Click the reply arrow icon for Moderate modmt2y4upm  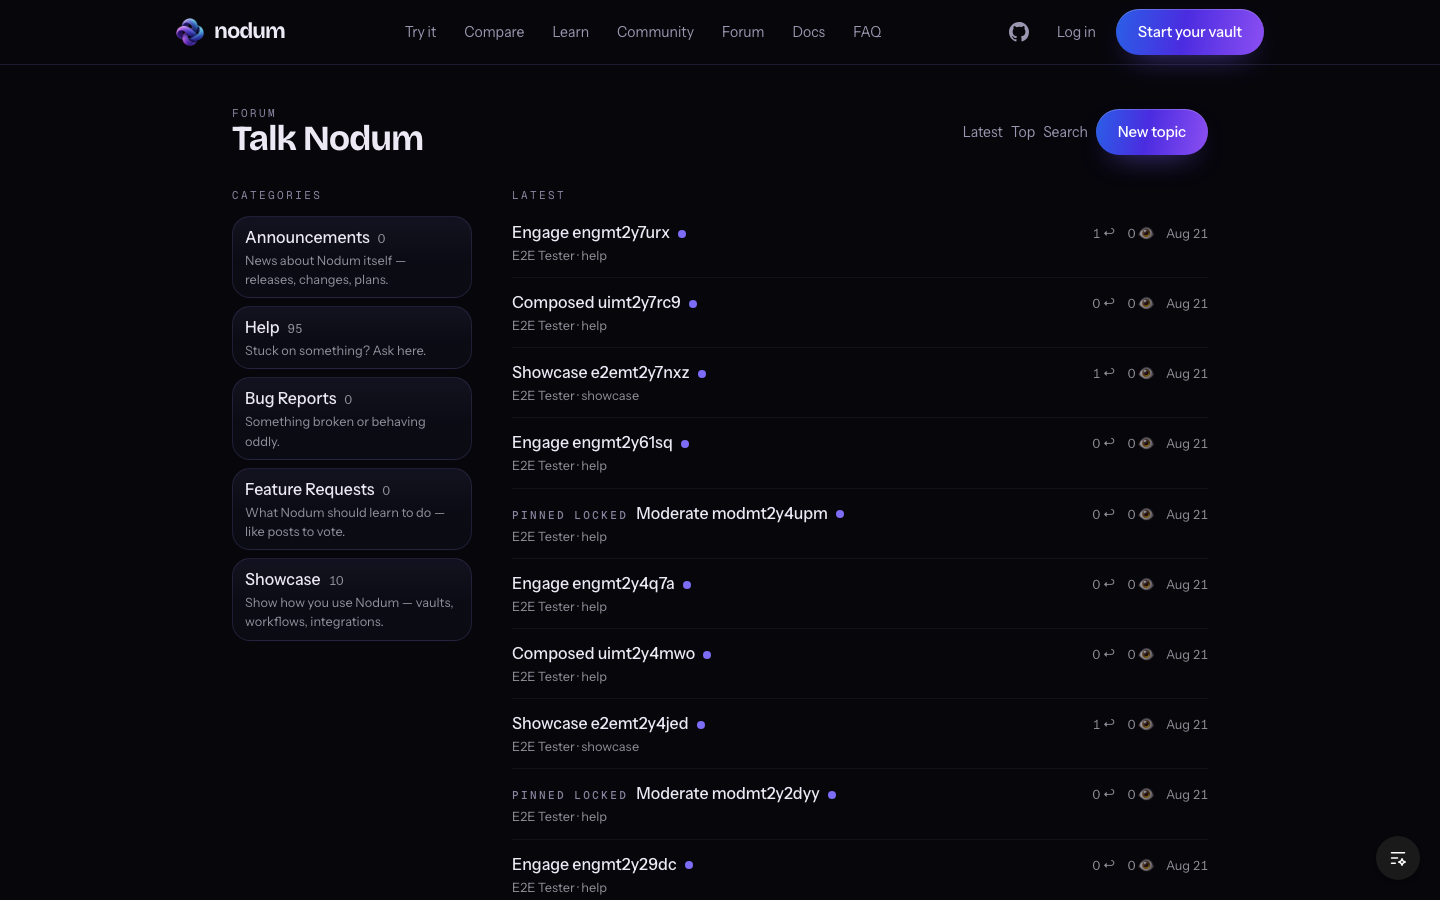[1109, 514]
